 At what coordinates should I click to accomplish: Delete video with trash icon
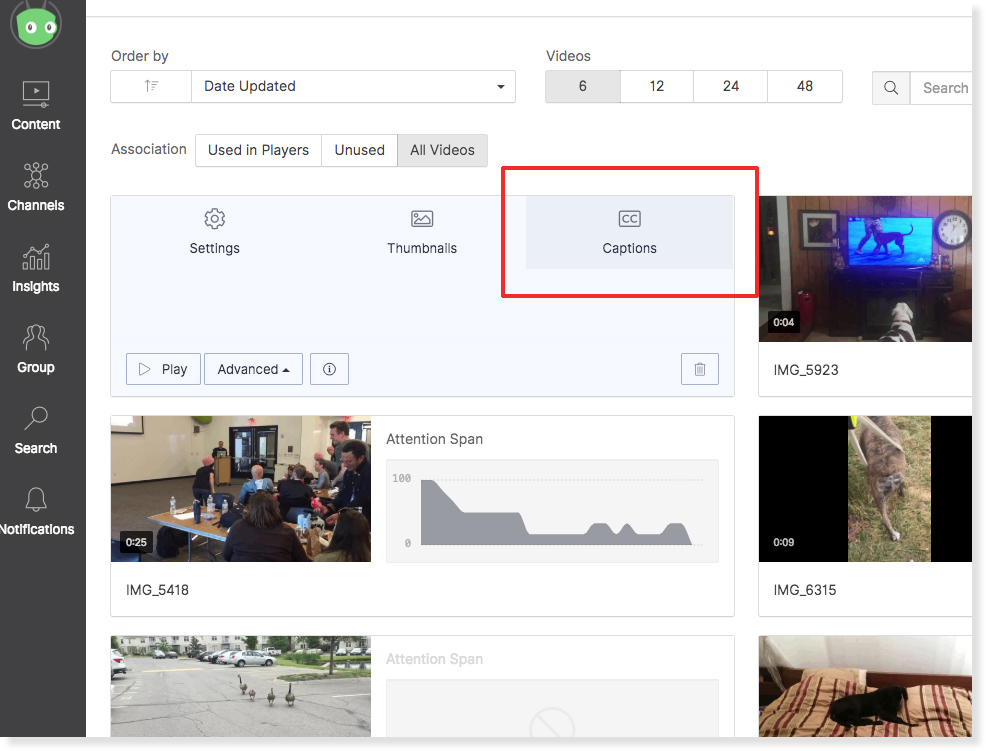coord(700,369)
